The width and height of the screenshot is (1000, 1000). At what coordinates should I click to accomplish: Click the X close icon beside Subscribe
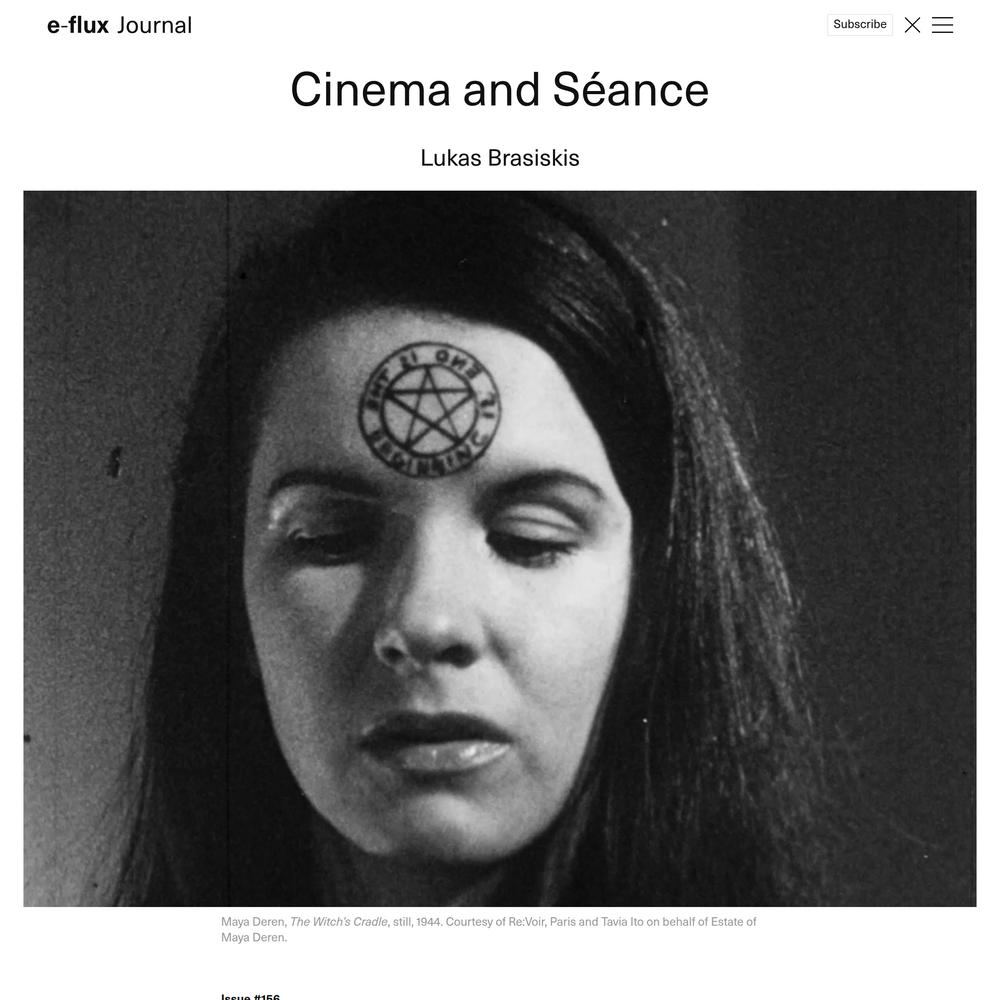pyautogui.click(x=912, y=25)
